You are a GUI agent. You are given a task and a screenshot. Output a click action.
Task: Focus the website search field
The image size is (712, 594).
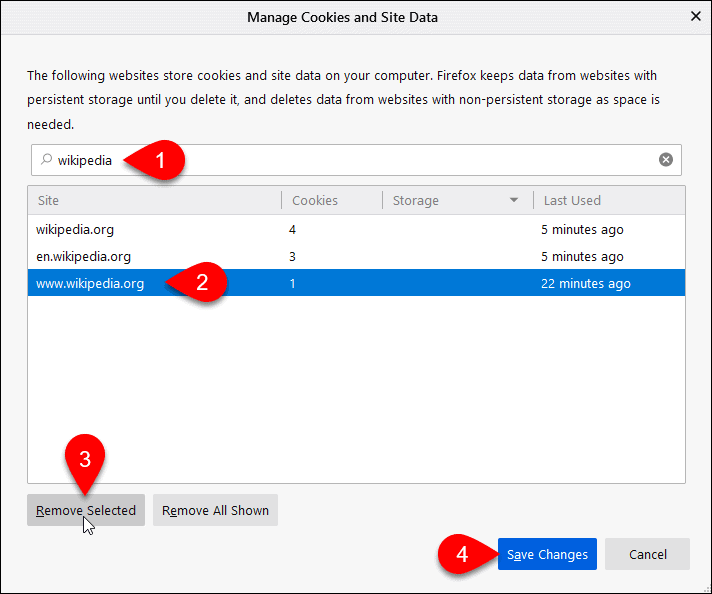click(x=356, y=160)
